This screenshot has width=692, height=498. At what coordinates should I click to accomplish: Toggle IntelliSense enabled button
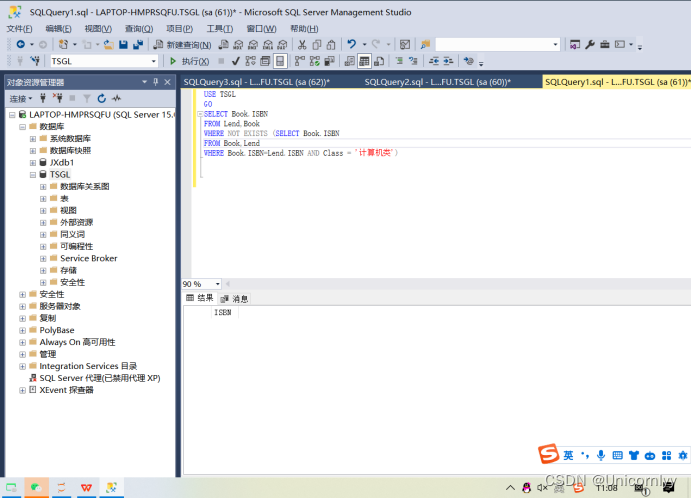coord(280,61)
